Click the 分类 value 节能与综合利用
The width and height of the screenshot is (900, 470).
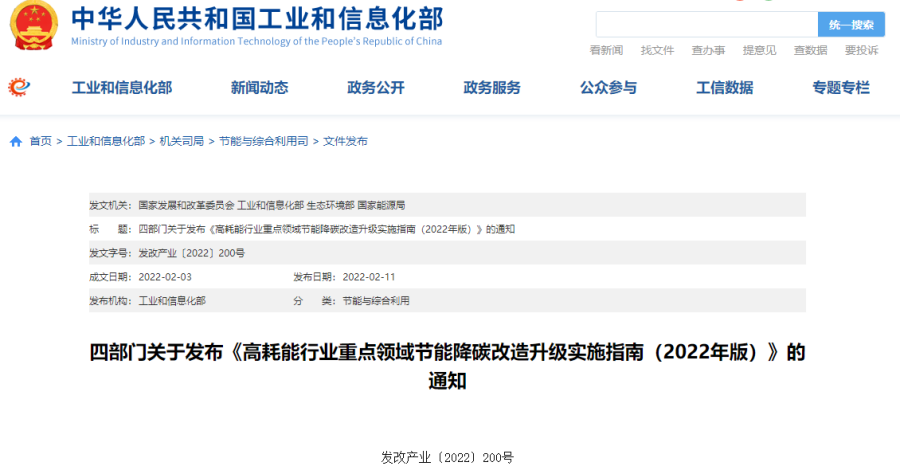click(376, 301)
